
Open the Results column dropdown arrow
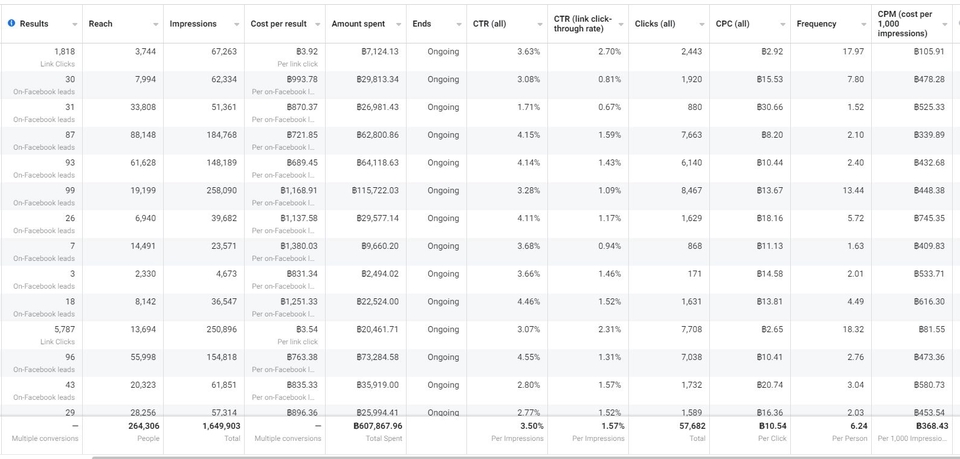point(74,24)
